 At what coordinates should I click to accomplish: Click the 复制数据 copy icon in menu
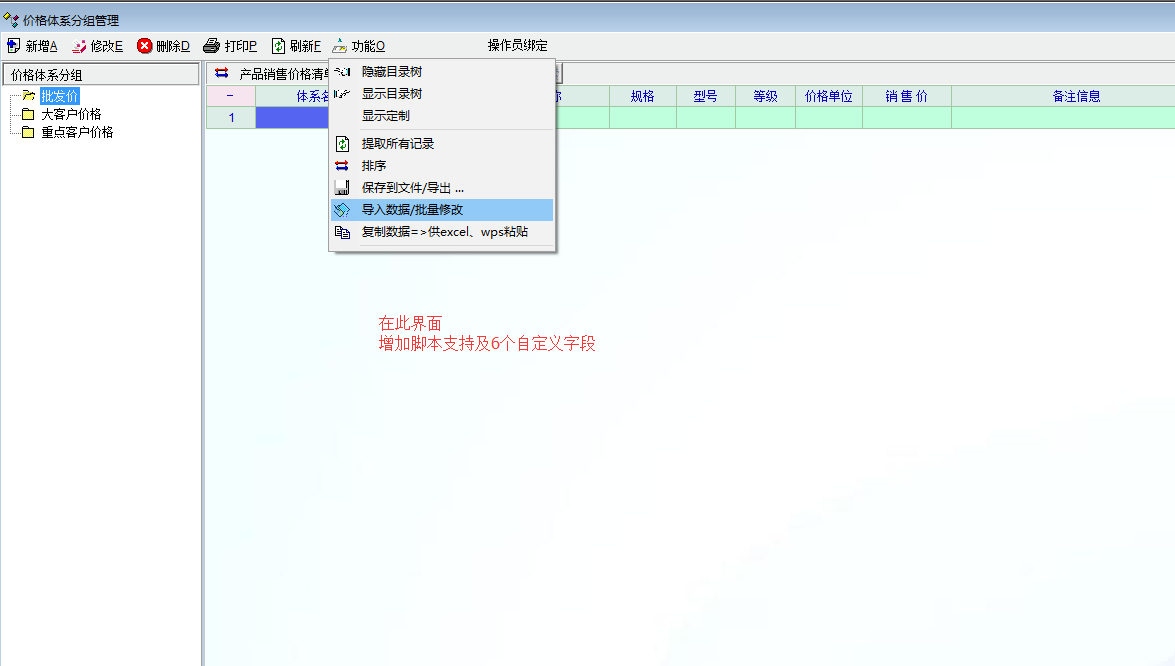coord(342,232)
